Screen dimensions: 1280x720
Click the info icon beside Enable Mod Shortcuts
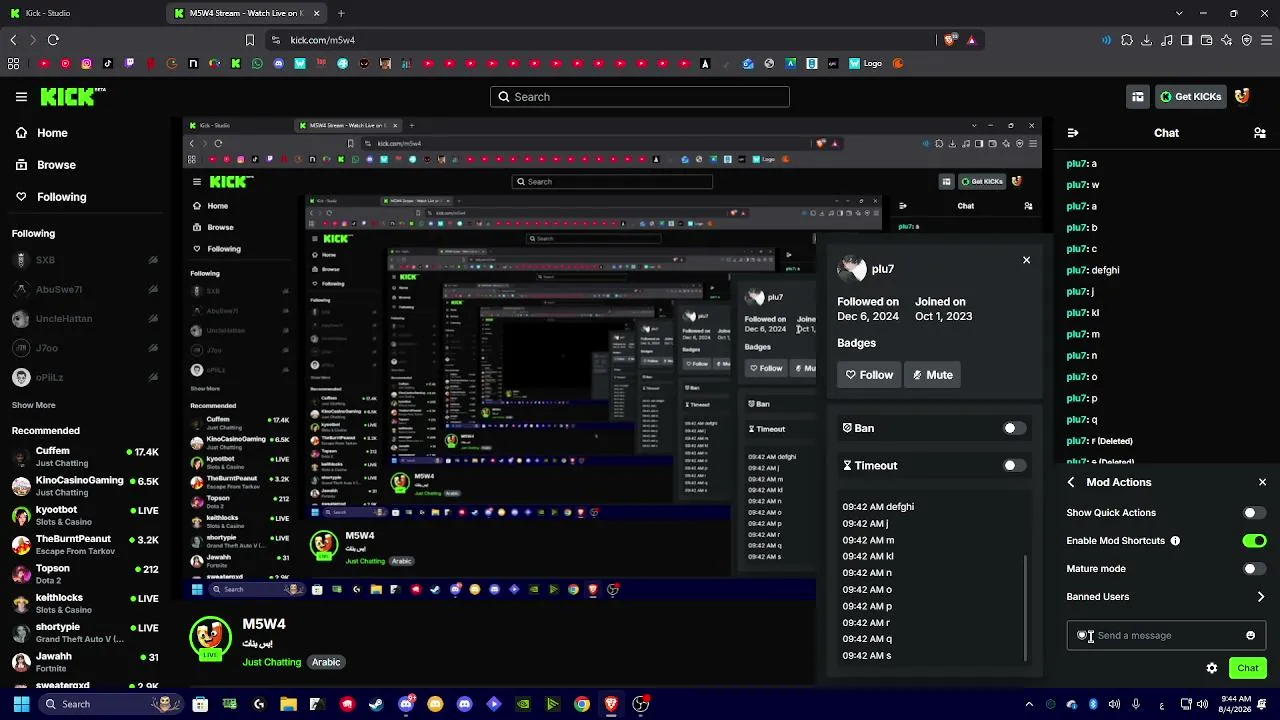click(x=1175, y=541)
